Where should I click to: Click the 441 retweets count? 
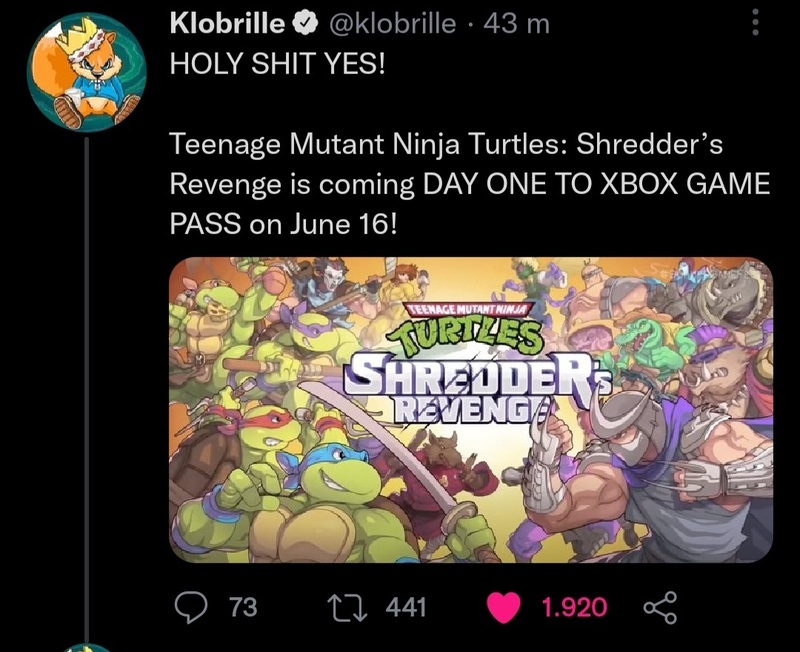(405, 607)
